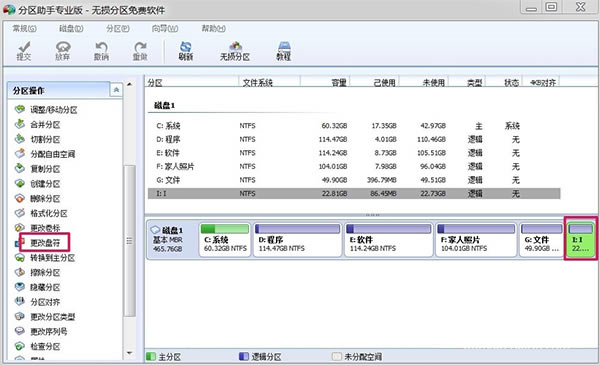Image resolution: width=600 pixels, height=366 pixels.
Task: Click the sidebar scrollbar up arrow
Action: [129, 84]
